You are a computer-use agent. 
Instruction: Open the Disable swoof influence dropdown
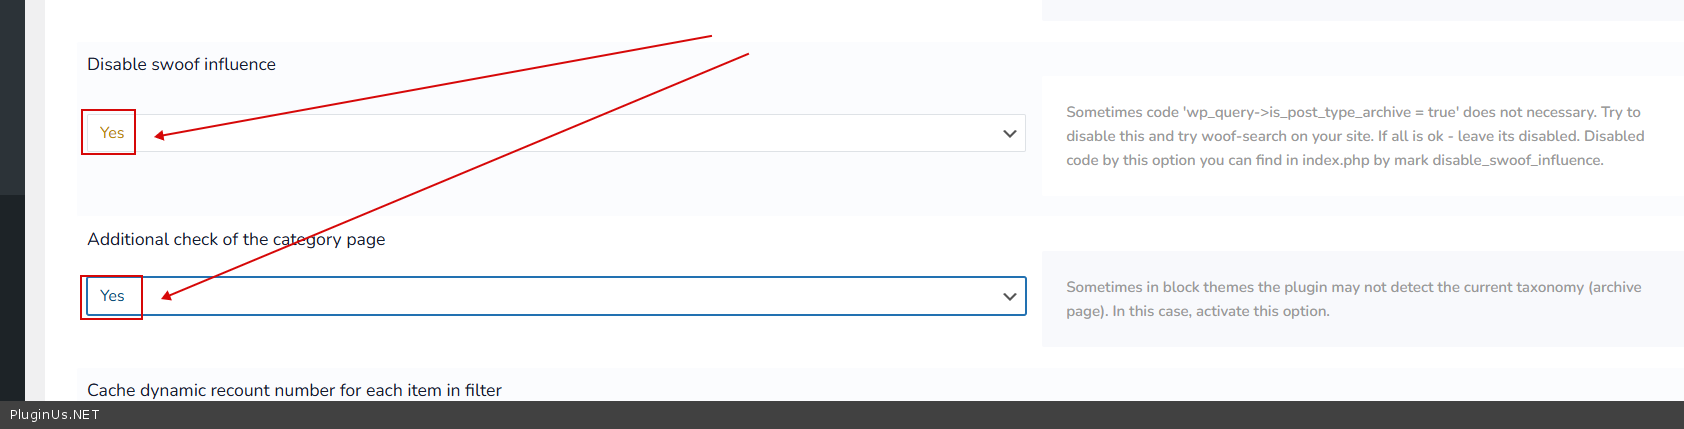click(x=556, y=133)
